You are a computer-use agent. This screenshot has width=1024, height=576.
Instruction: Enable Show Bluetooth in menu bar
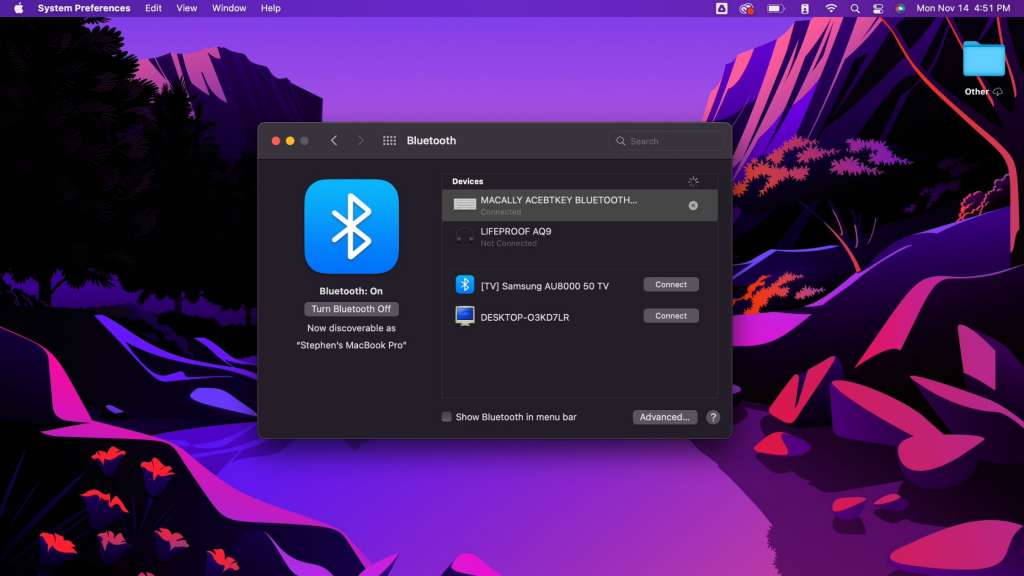[x=446, y=416]
